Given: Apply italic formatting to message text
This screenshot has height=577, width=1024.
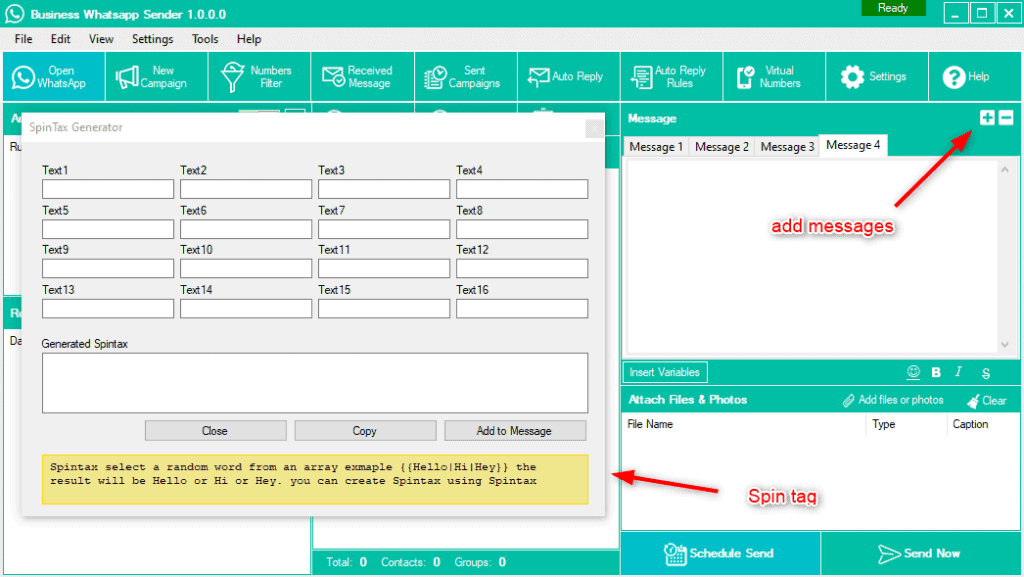Looking at the screenshot, I should (x=959, y=372).
